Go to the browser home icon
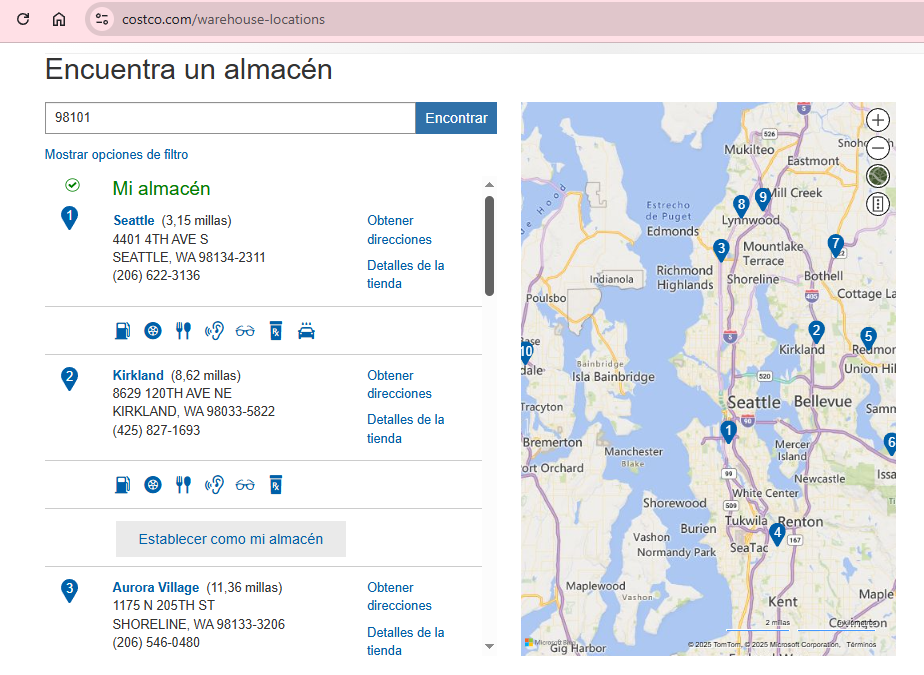The width and height of the screenshot is (924, 675). pyautogui.click(x=59, y=19)
